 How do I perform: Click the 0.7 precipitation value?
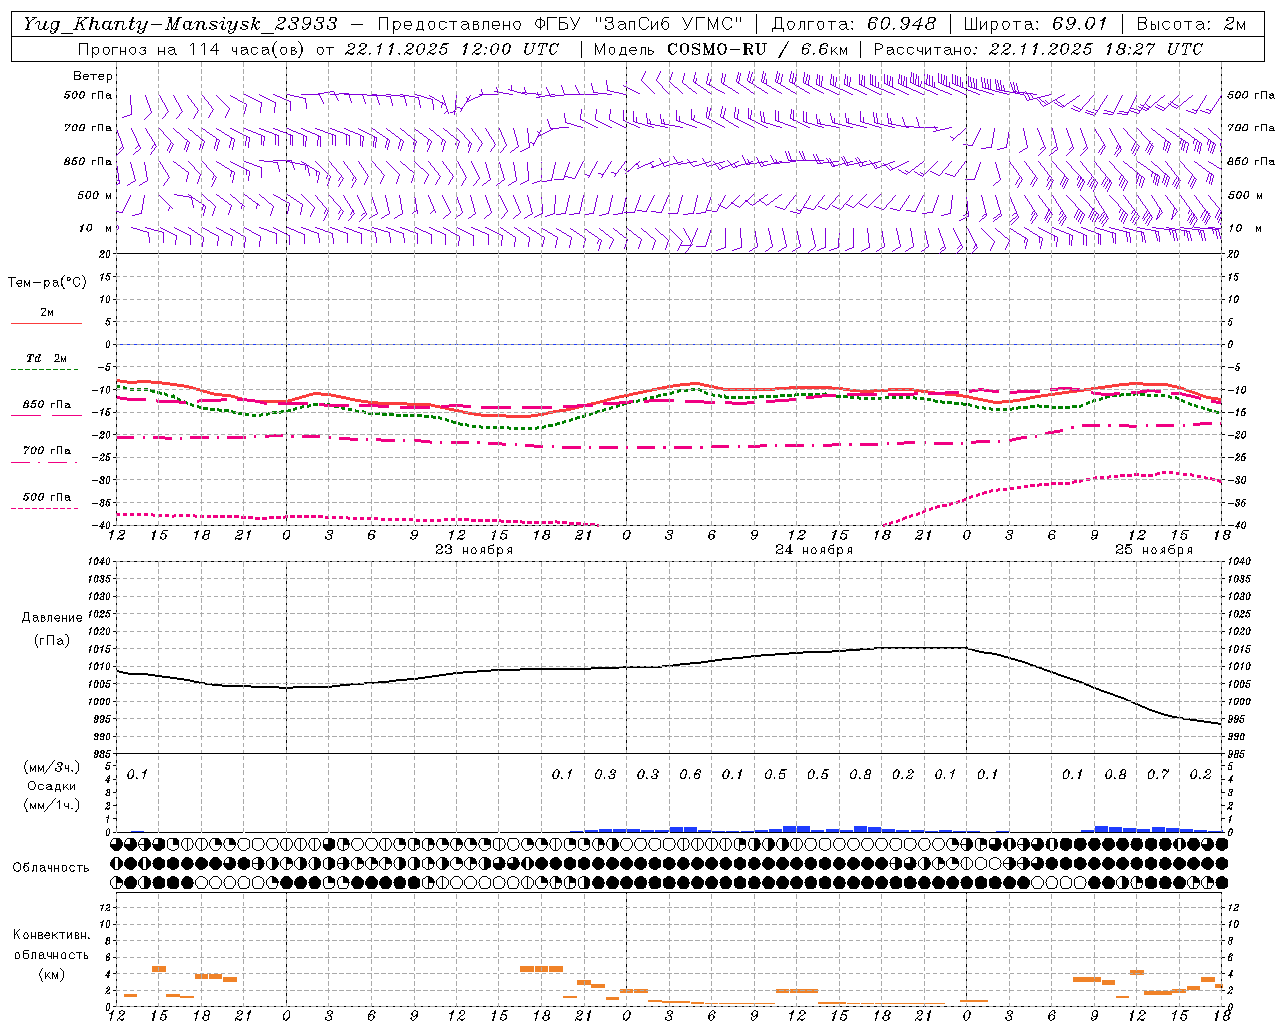[1158, 775]
